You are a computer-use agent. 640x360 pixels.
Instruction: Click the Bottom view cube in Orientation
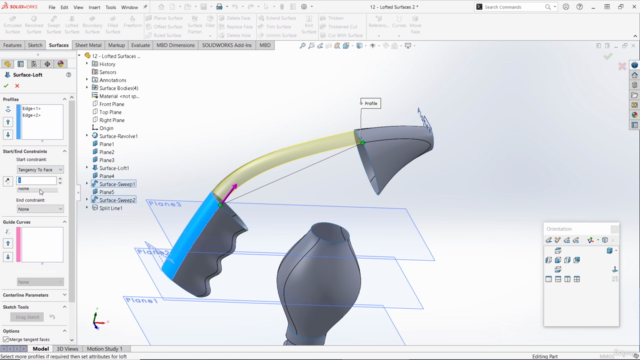[x=558, y=269]
